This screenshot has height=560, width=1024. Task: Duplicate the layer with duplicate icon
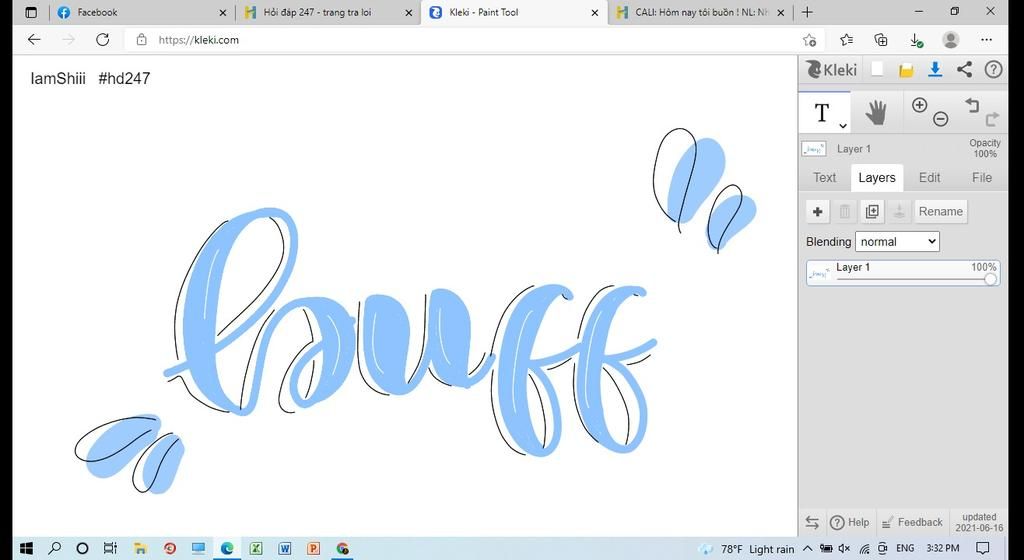click(x=872, y=211)
